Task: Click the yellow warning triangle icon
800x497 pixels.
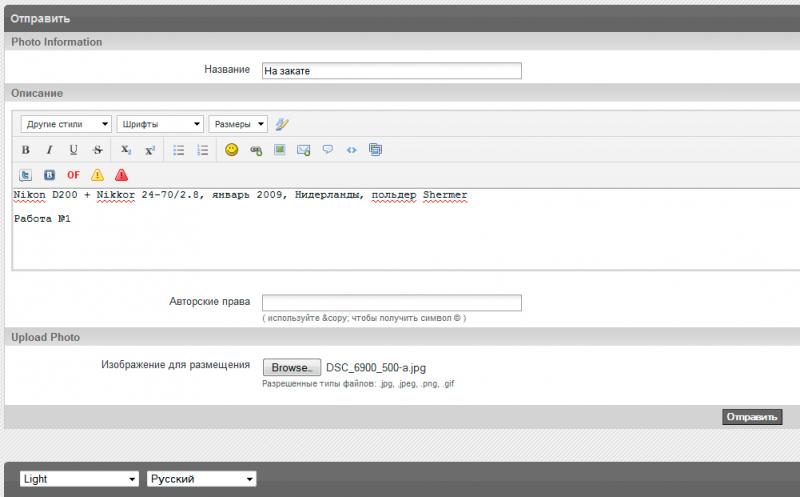Action: click(x=97, y=175)
